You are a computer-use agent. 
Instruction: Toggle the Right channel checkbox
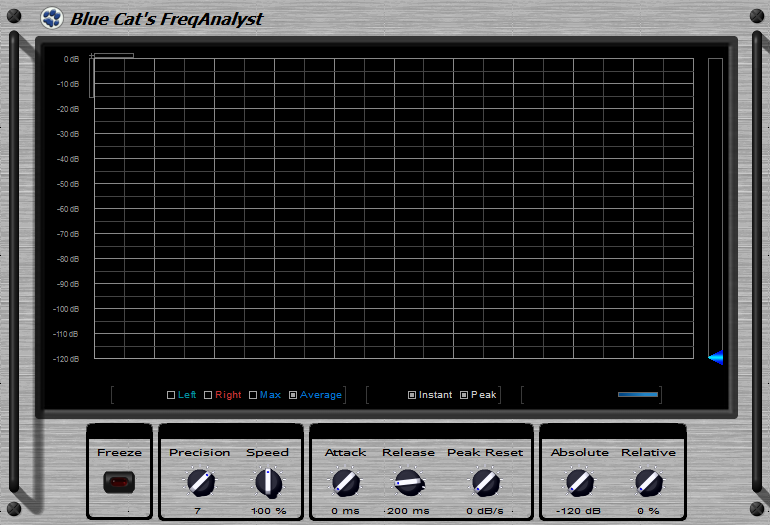208,395
